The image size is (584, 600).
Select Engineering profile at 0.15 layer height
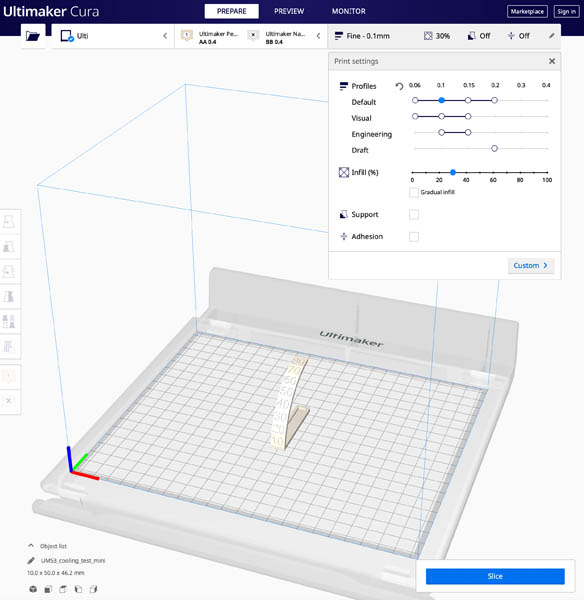click(468, 132)
